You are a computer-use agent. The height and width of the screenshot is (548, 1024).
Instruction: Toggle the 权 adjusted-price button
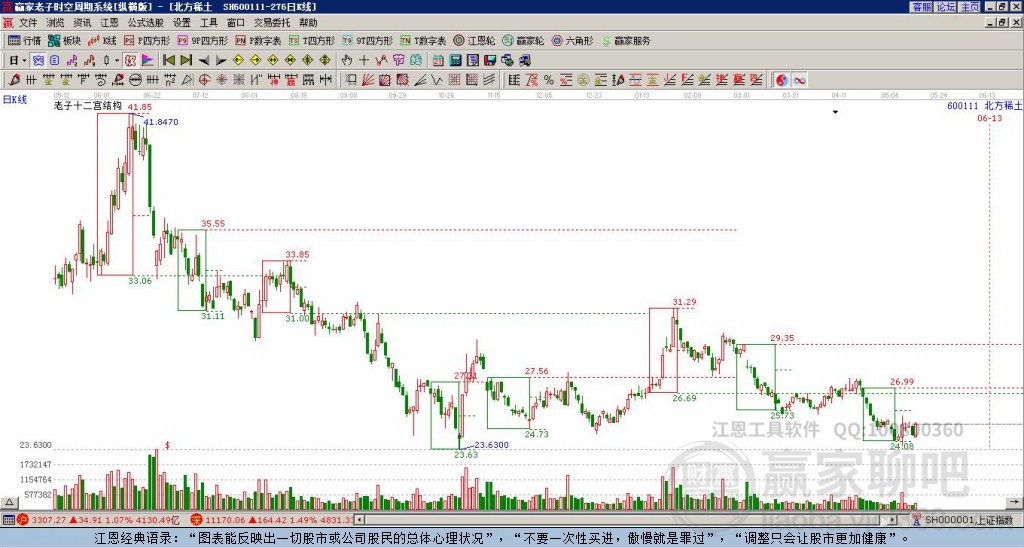click(x=130, y=61)
